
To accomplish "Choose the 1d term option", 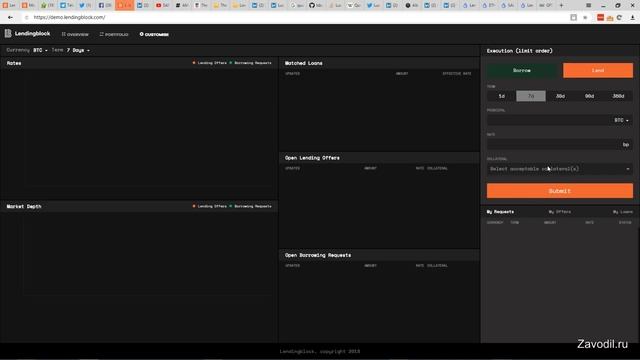I will pos(502,96).
